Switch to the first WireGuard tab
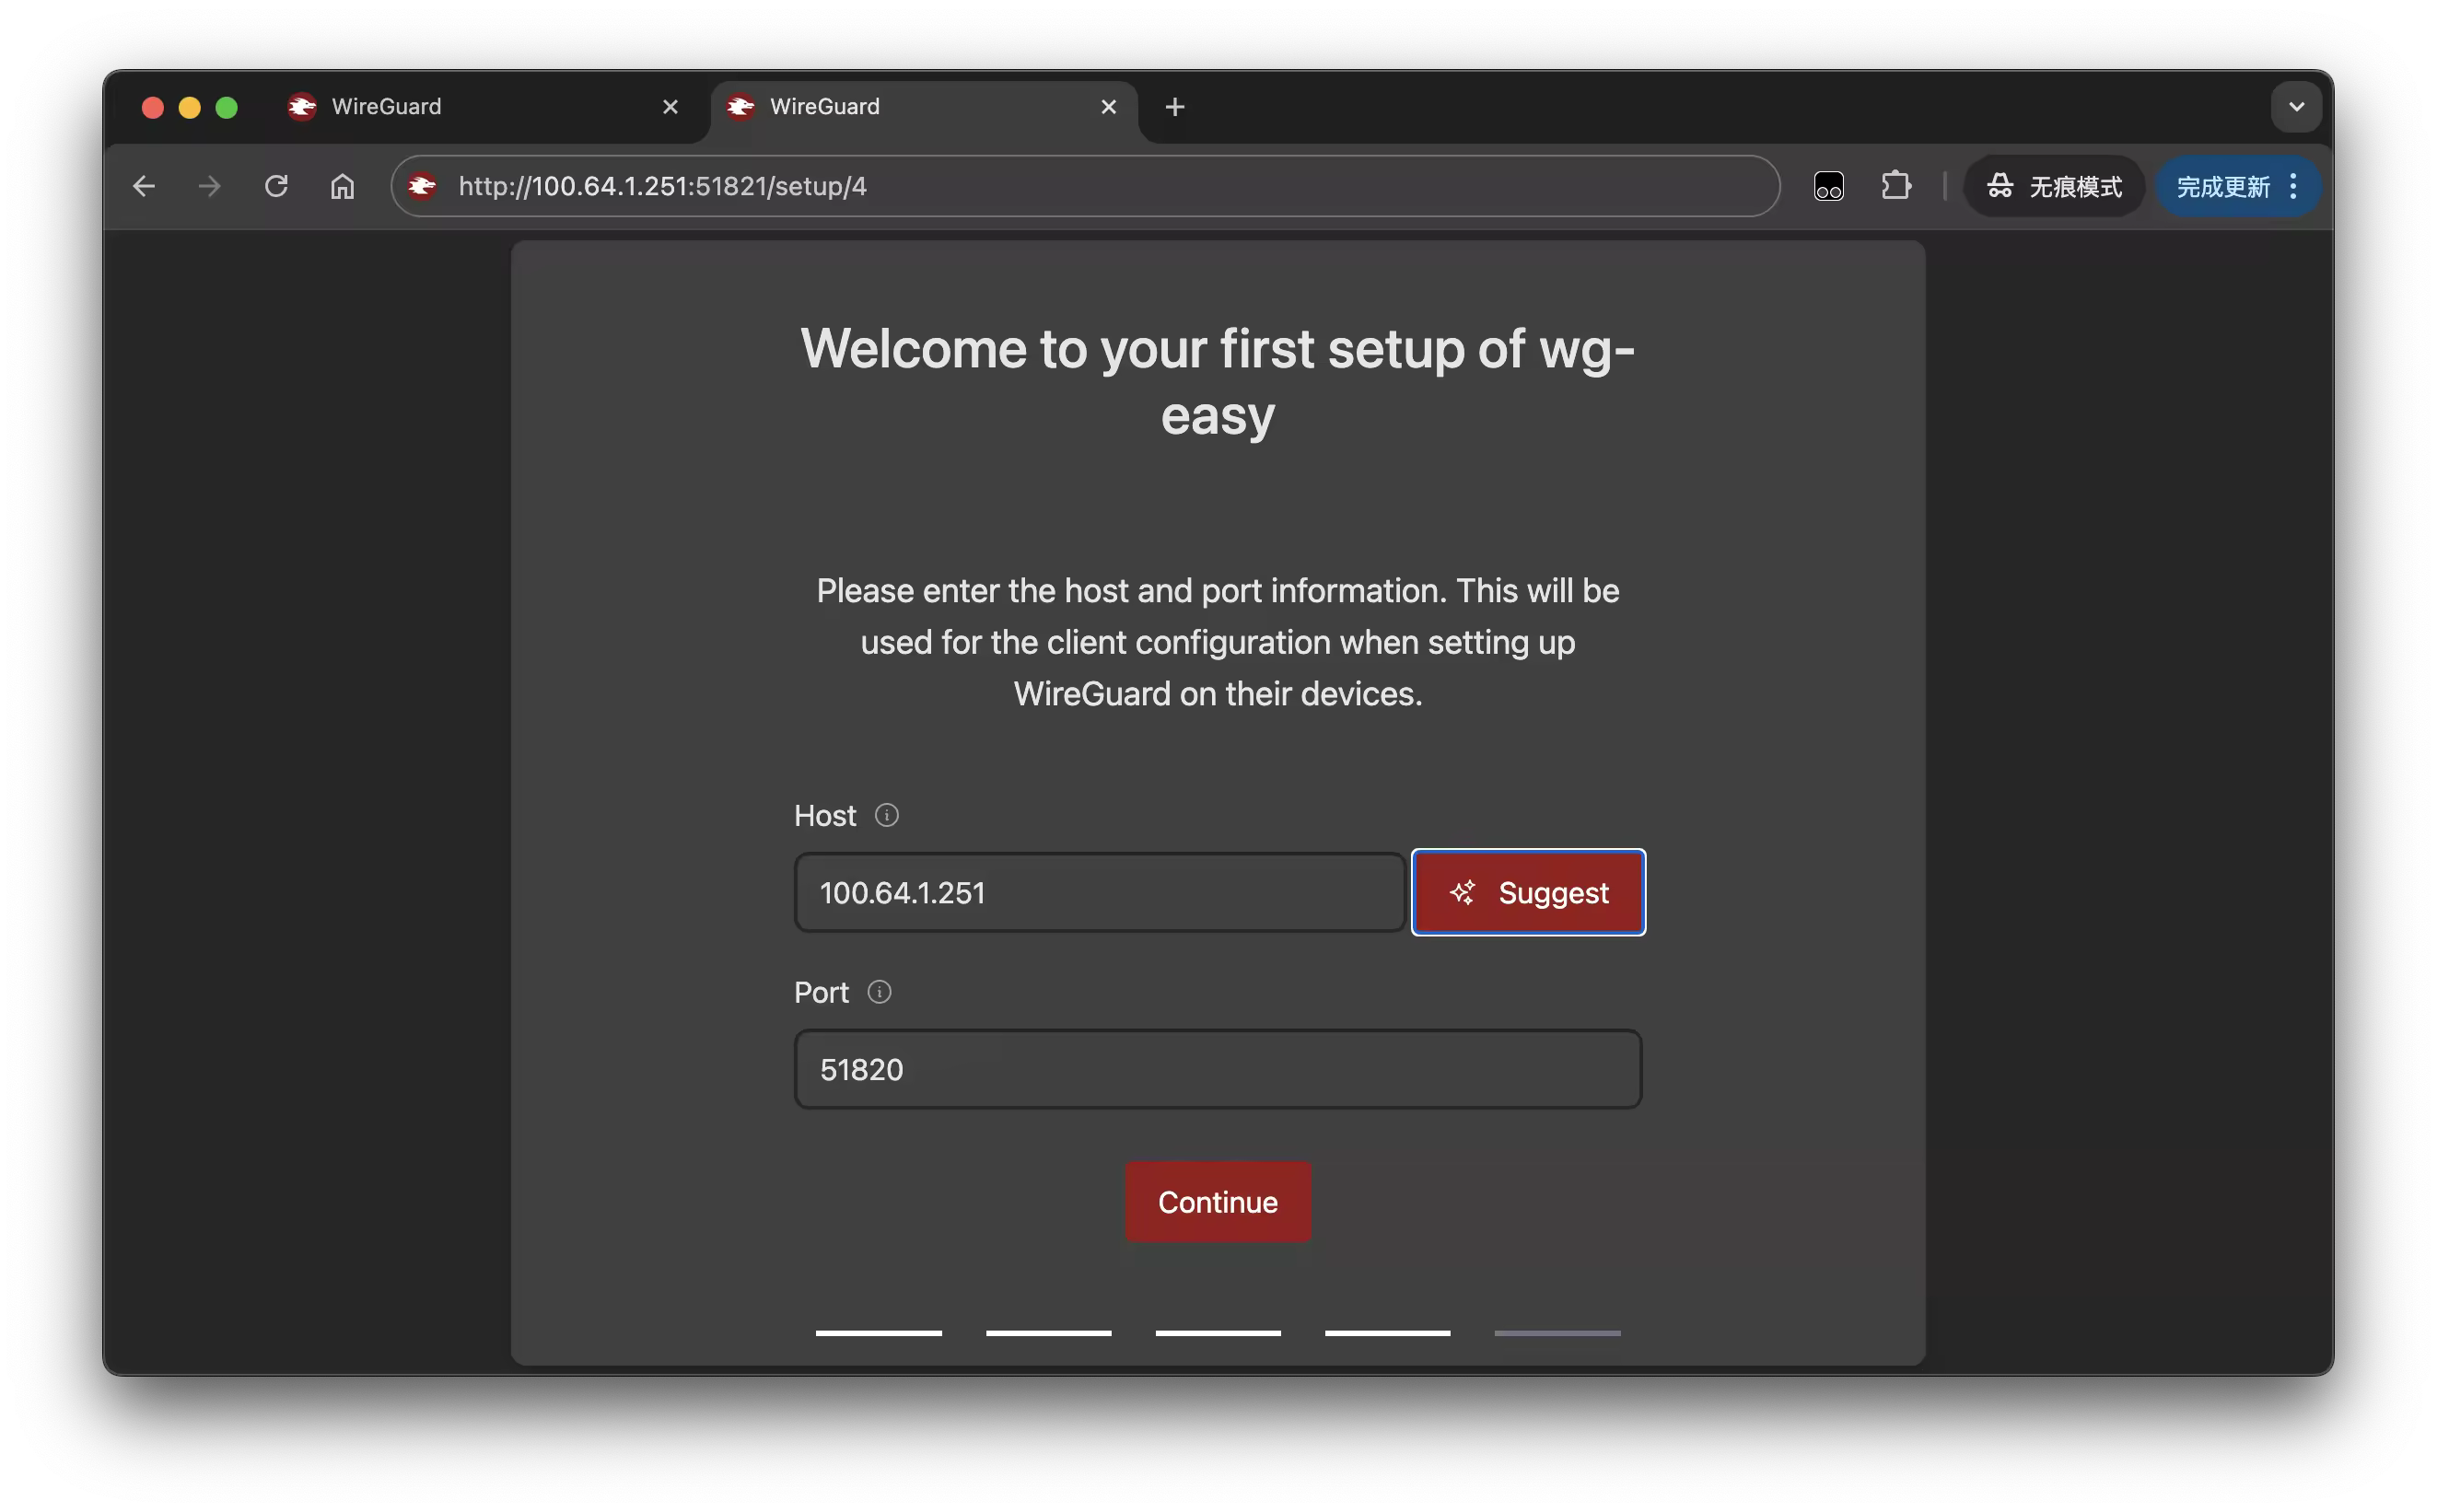Screen dimensions: 2437x1512 484,107
